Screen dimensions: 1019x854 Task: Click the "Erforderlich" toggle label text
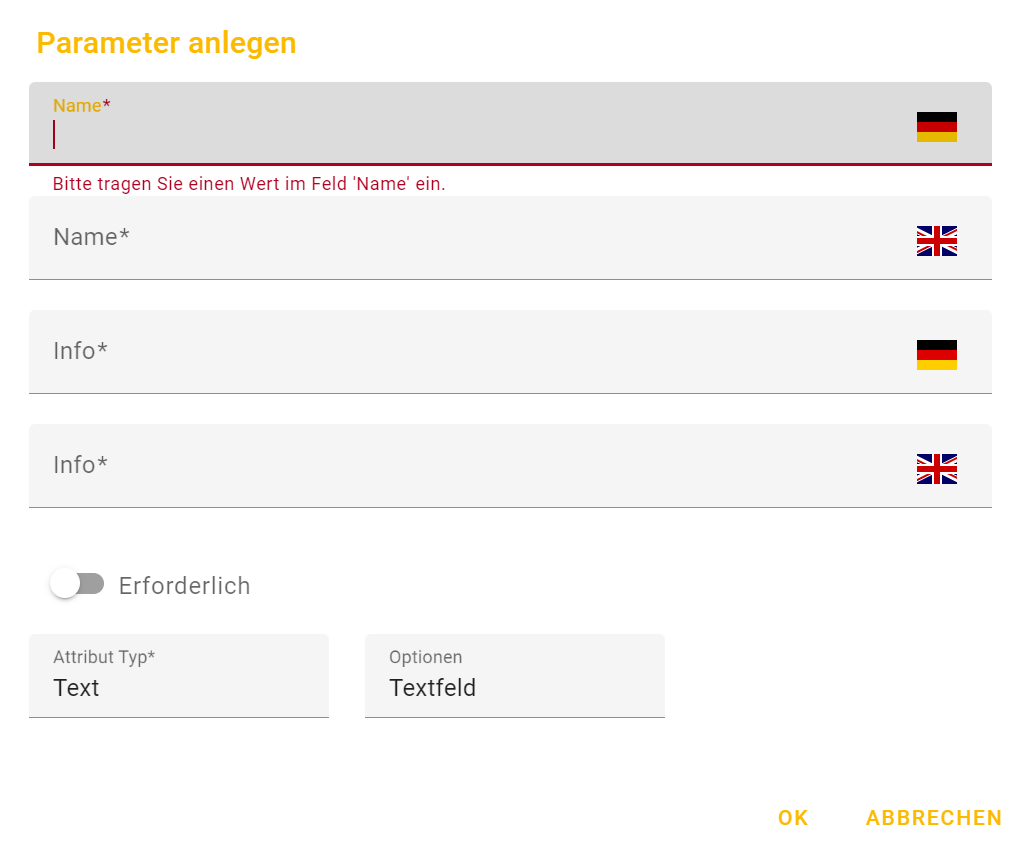[184, 586]
